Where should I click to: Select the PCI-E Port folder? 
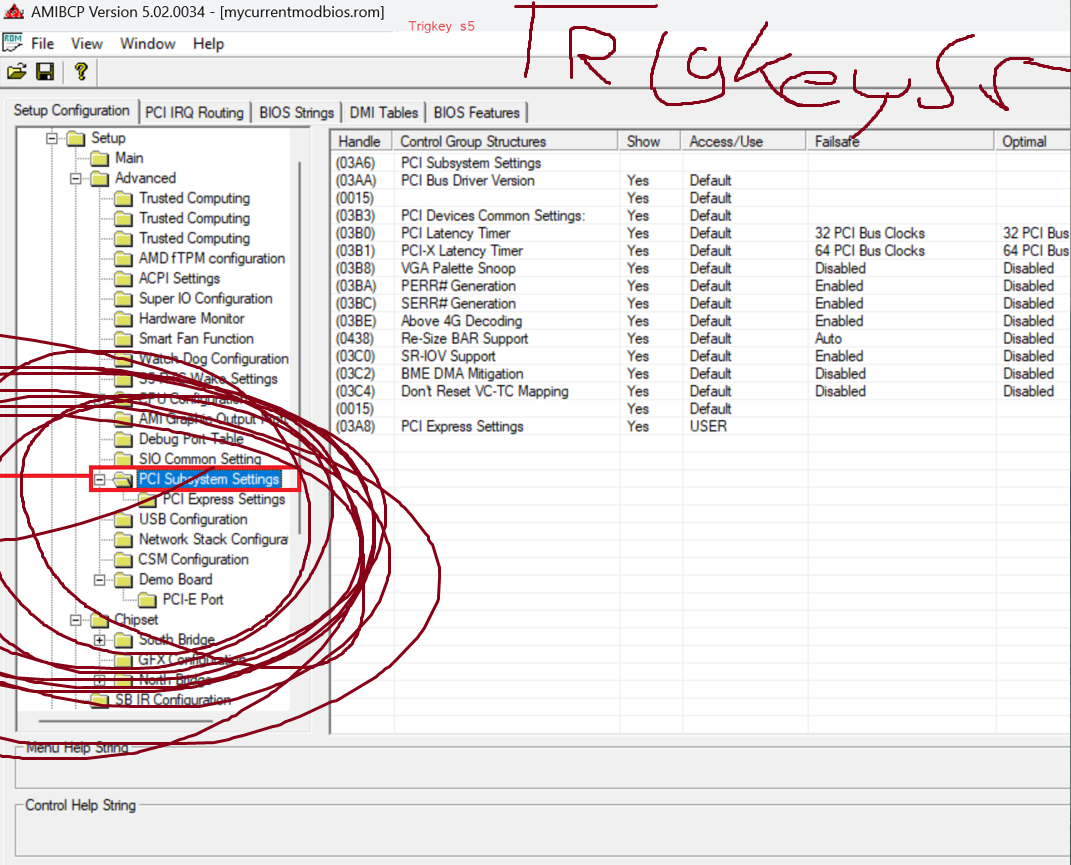tap(181, 600)
